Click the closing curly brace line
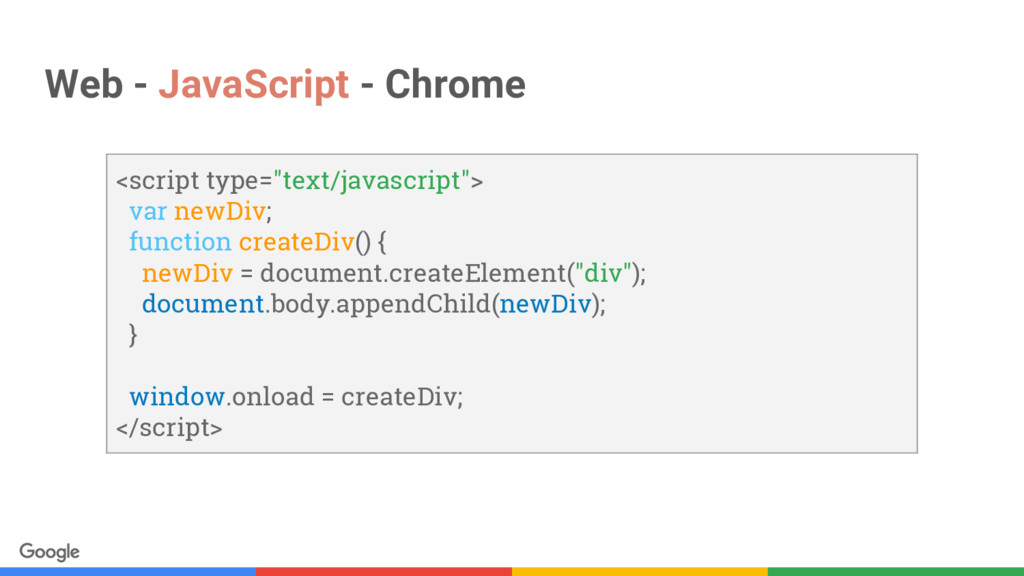This screenshot has height=576, width=1024. pos(133,335)
